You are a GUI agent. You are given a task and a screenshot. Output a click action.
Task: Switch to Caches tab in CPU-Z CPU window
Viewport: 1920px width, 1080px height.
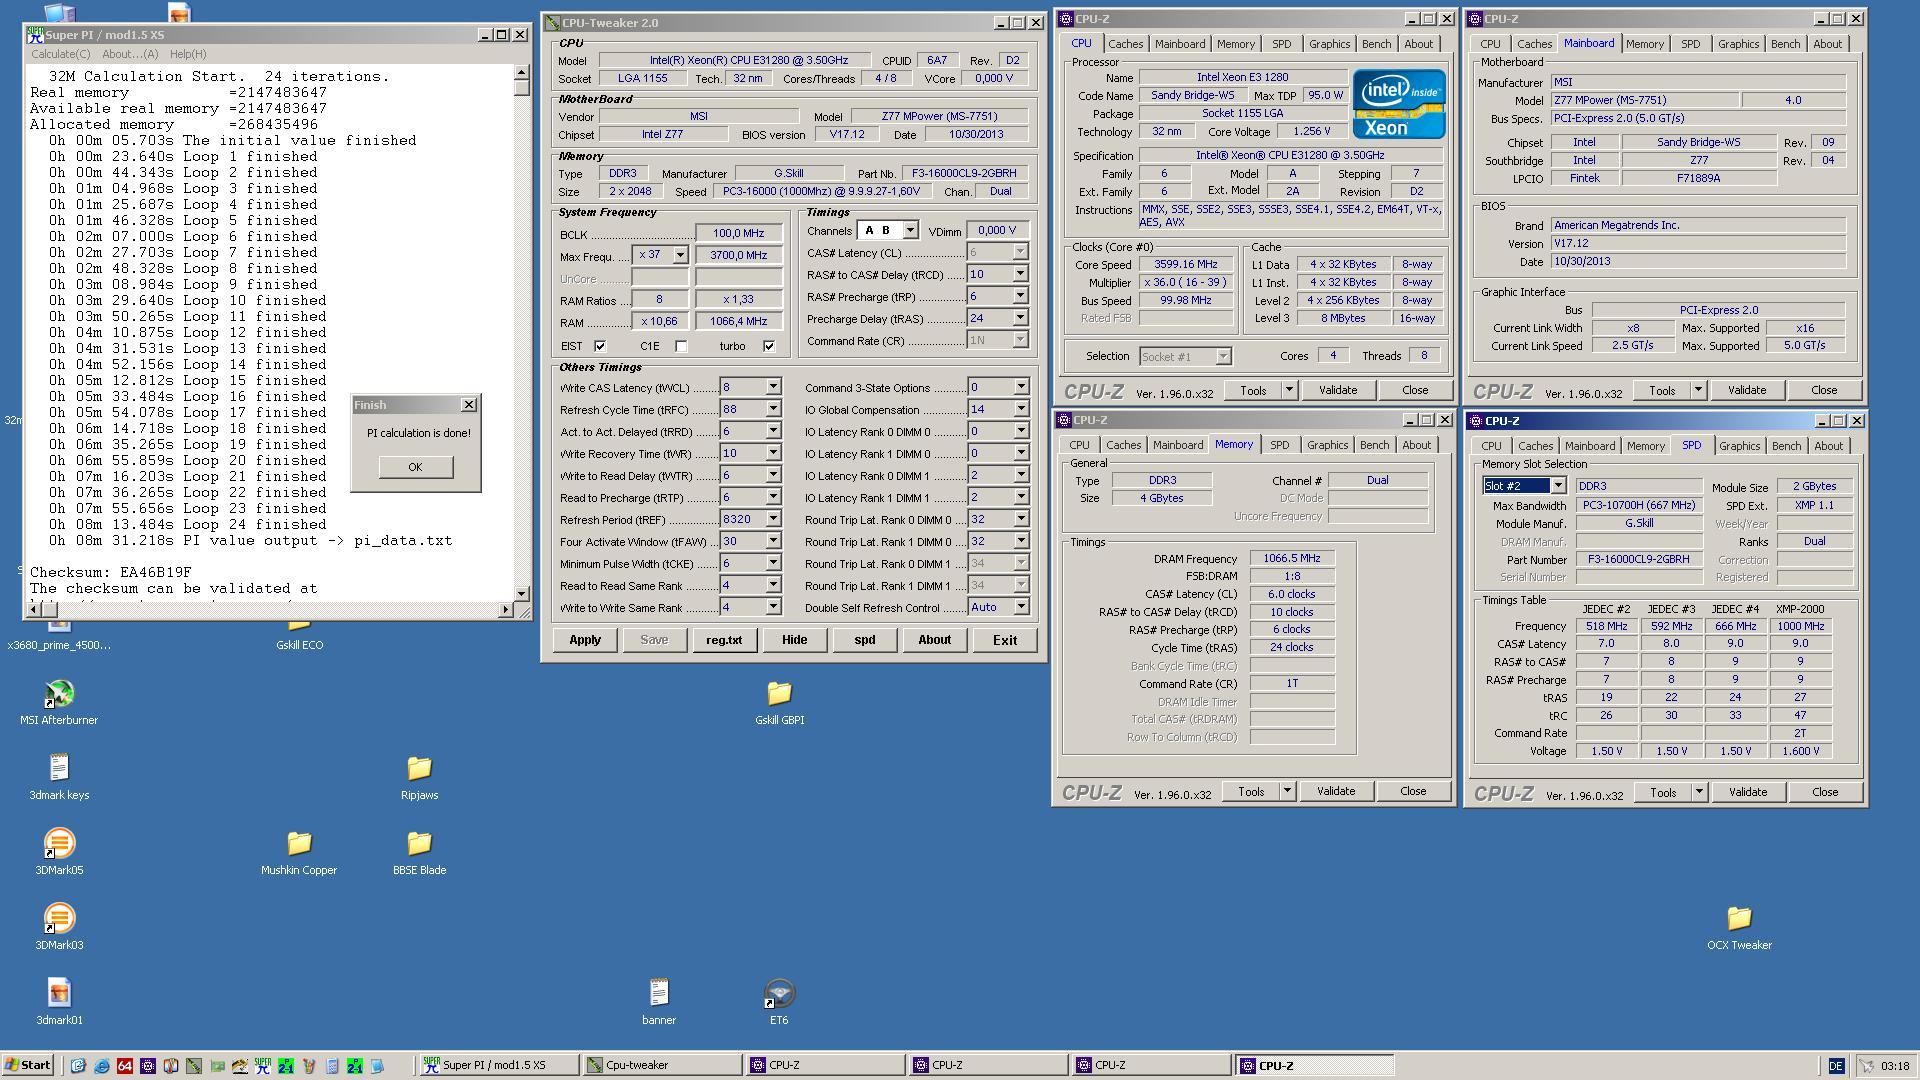pos(1125,44)
